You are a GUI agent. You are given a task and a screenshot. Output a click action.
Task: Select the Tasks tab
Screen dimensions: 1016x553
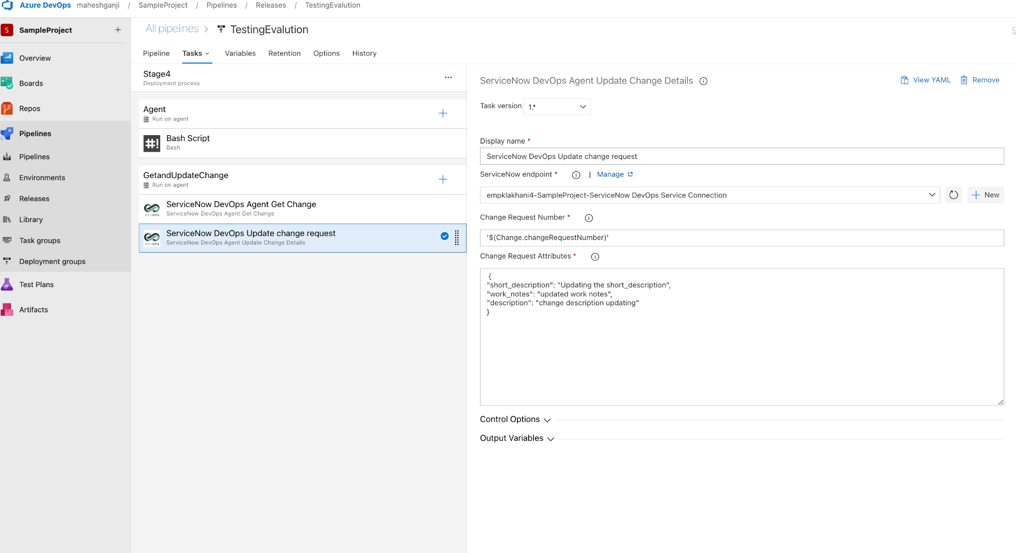192,53
